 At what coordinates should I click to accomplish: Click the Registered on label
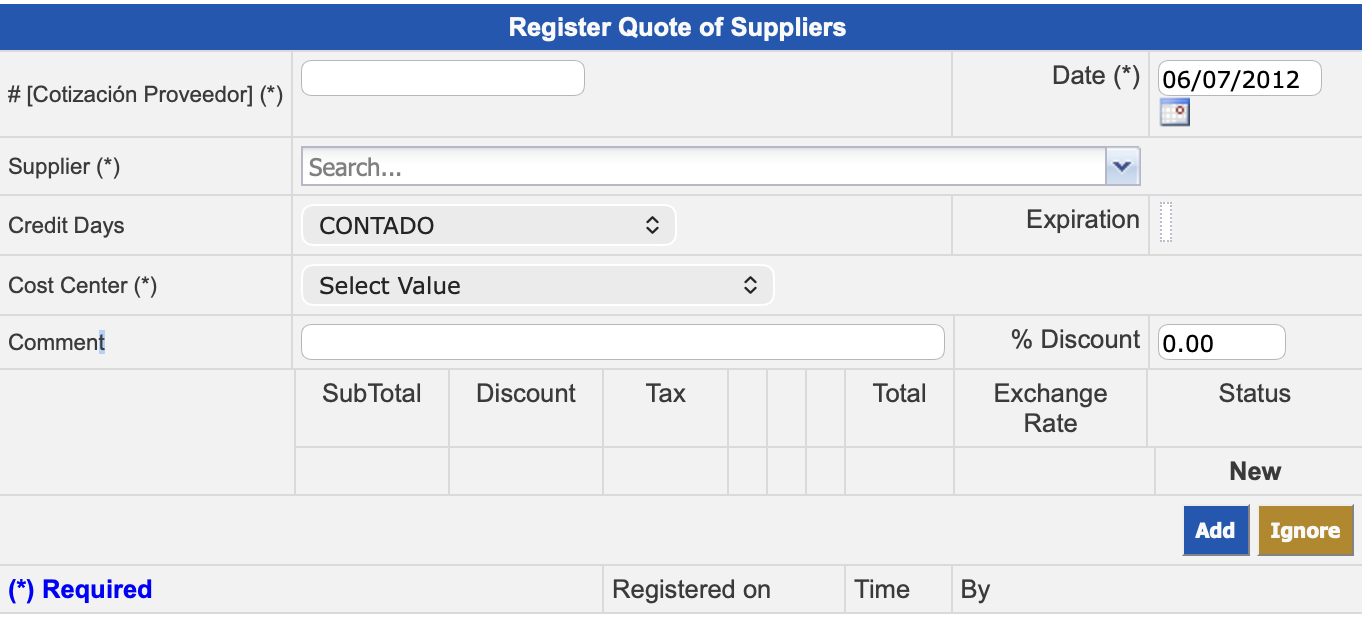(x=691, y=590)
